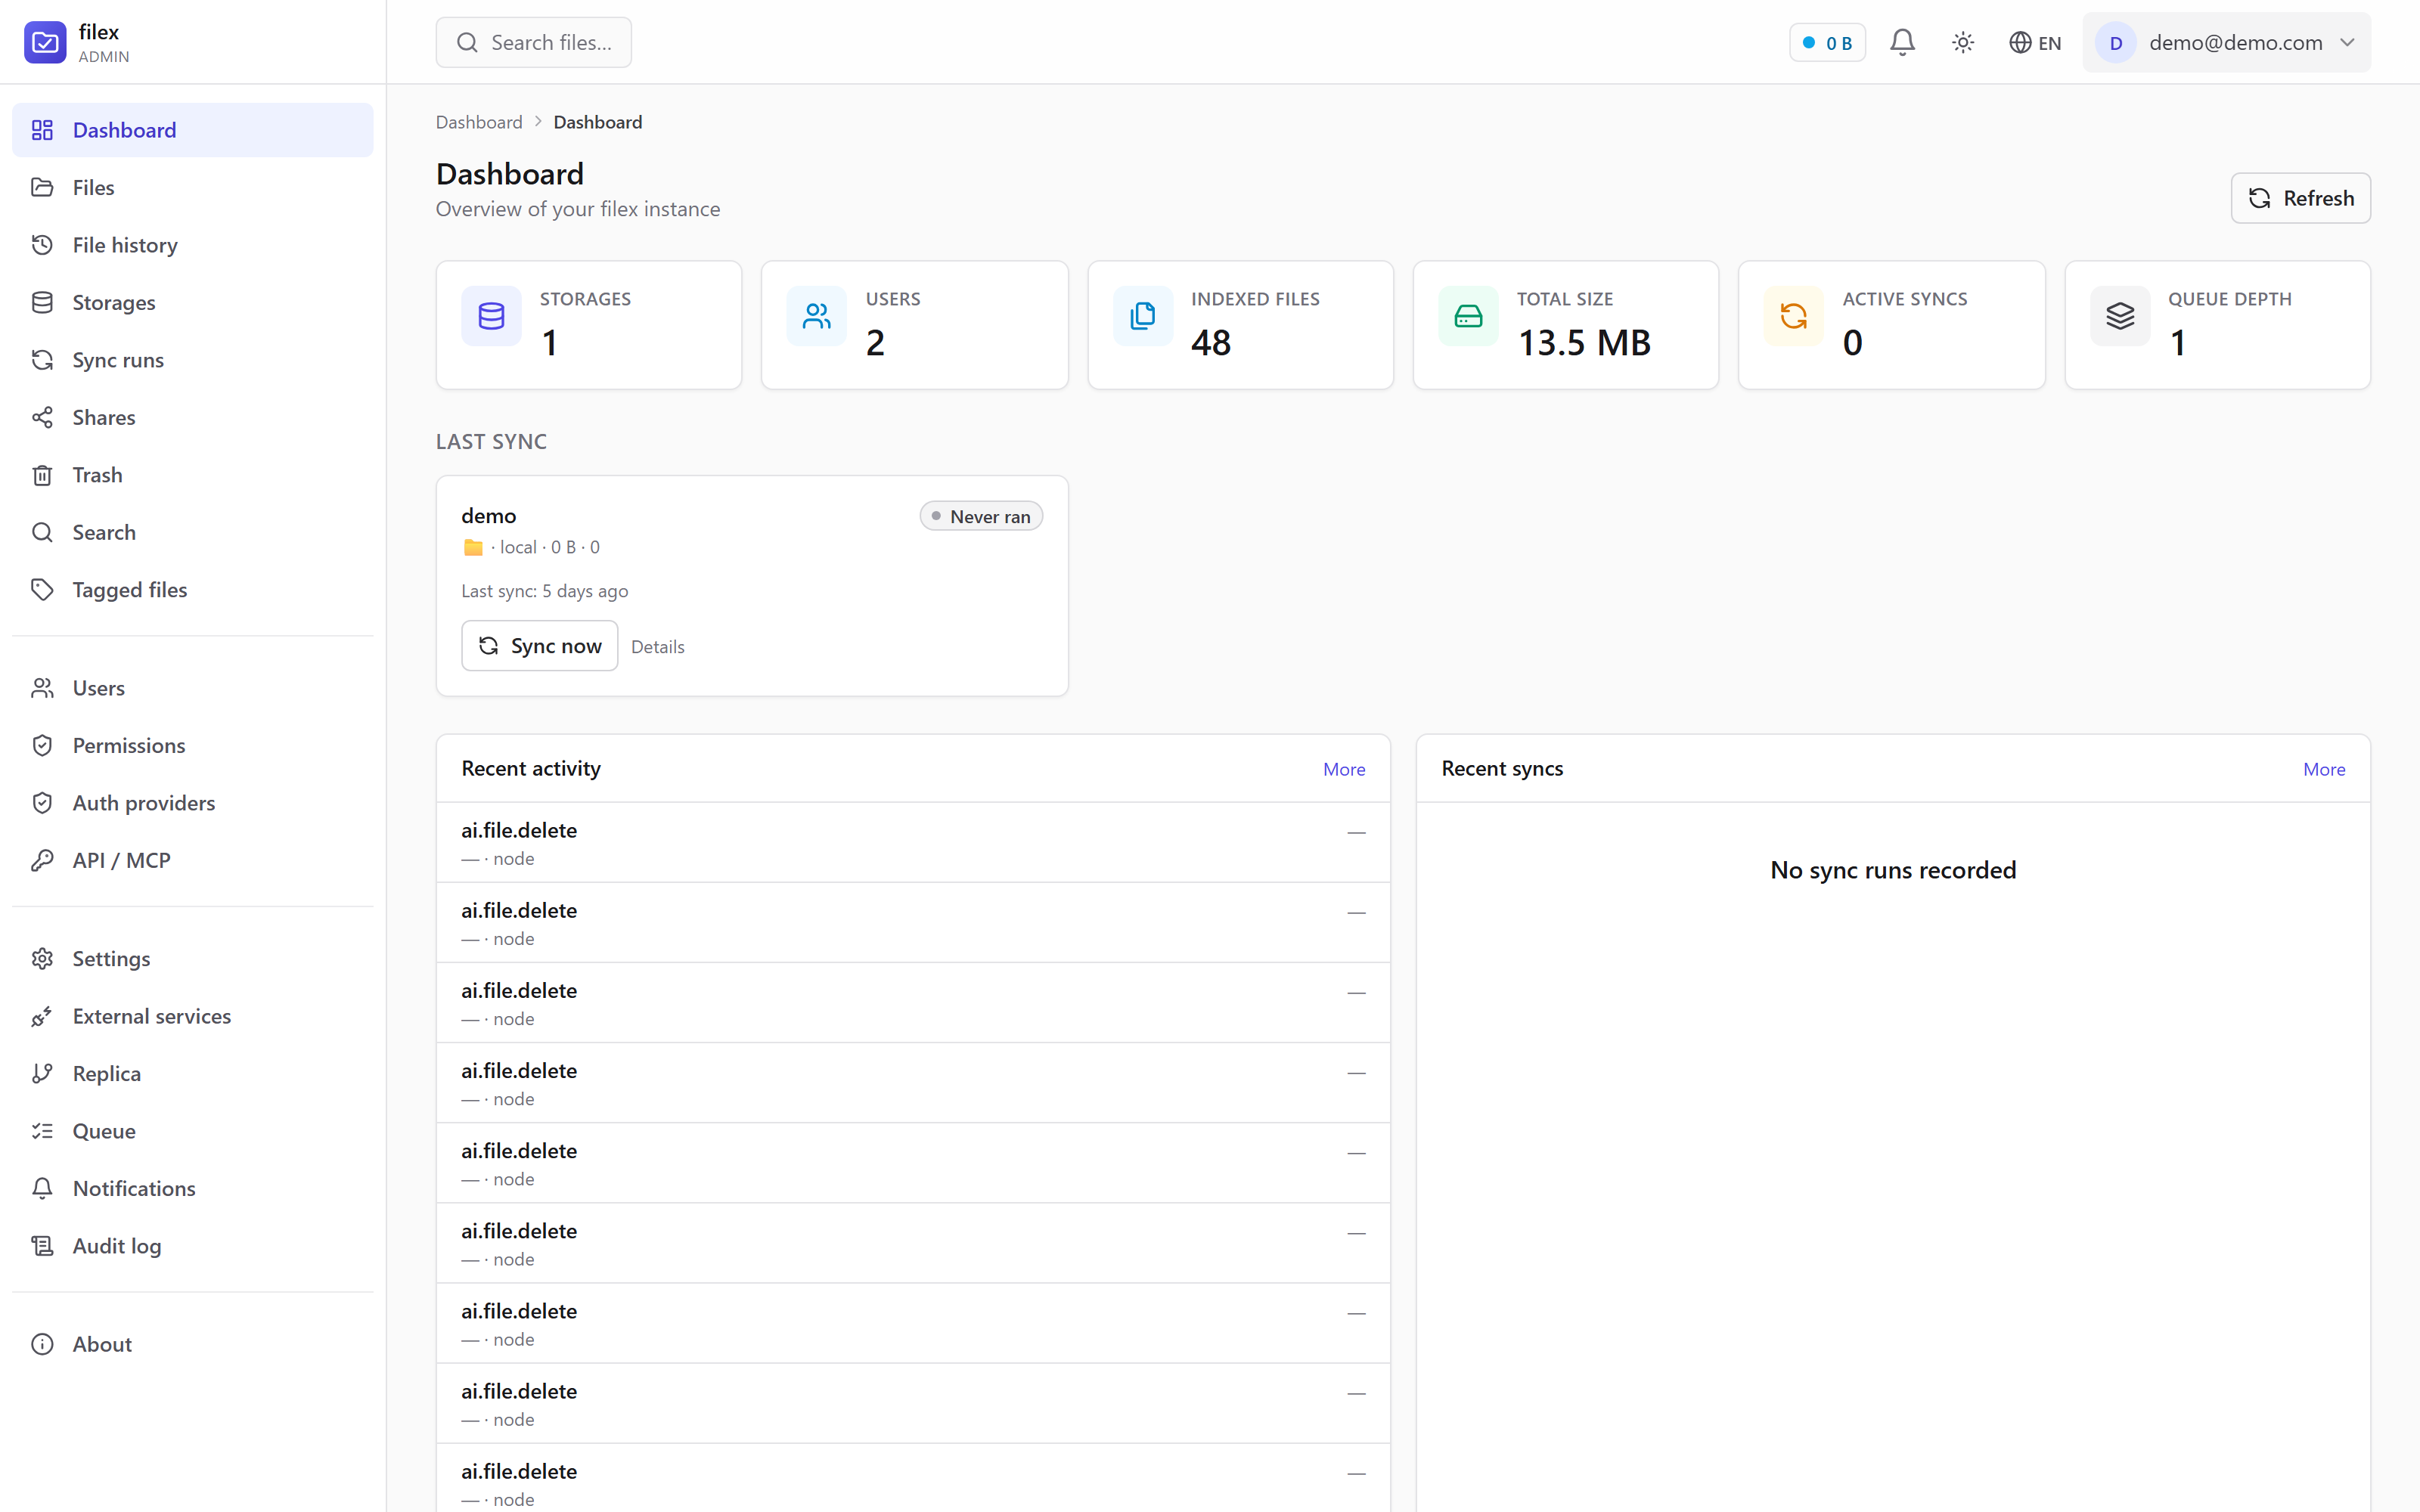The height and width of the screenshot is (1512, 2420).
Task: Click the 48 indexed files value
Action: point(1210,343)
